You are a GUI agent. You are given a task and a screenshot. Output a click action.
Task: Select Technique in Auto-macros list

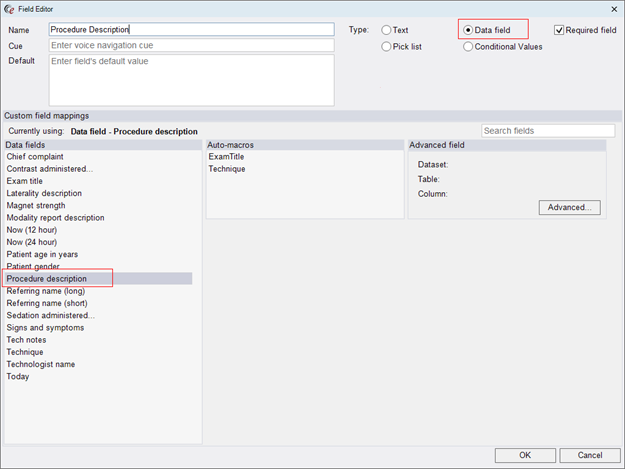(x=226, y=169)
